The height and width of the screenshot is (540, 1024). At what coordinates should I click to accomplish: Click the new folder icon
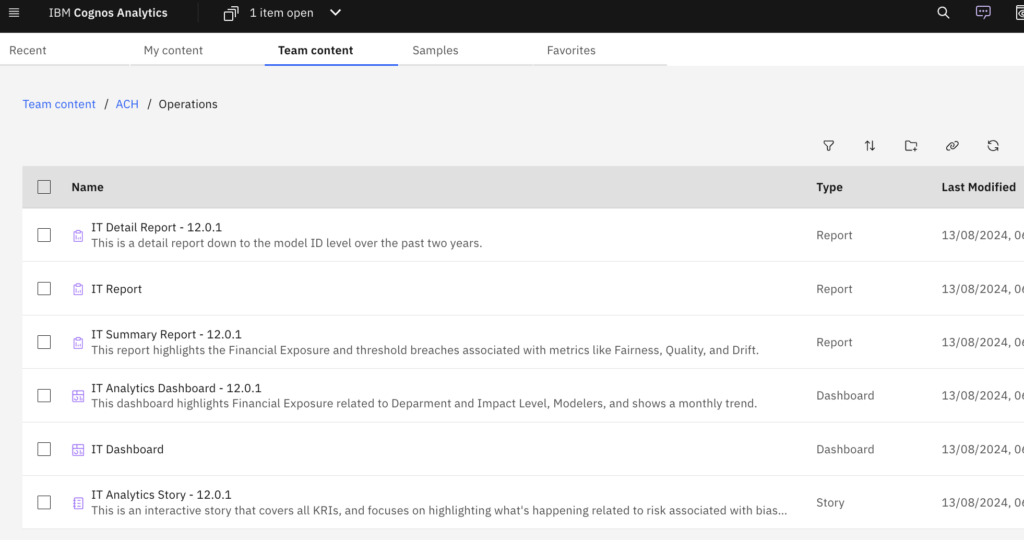[x=911, y=146]
